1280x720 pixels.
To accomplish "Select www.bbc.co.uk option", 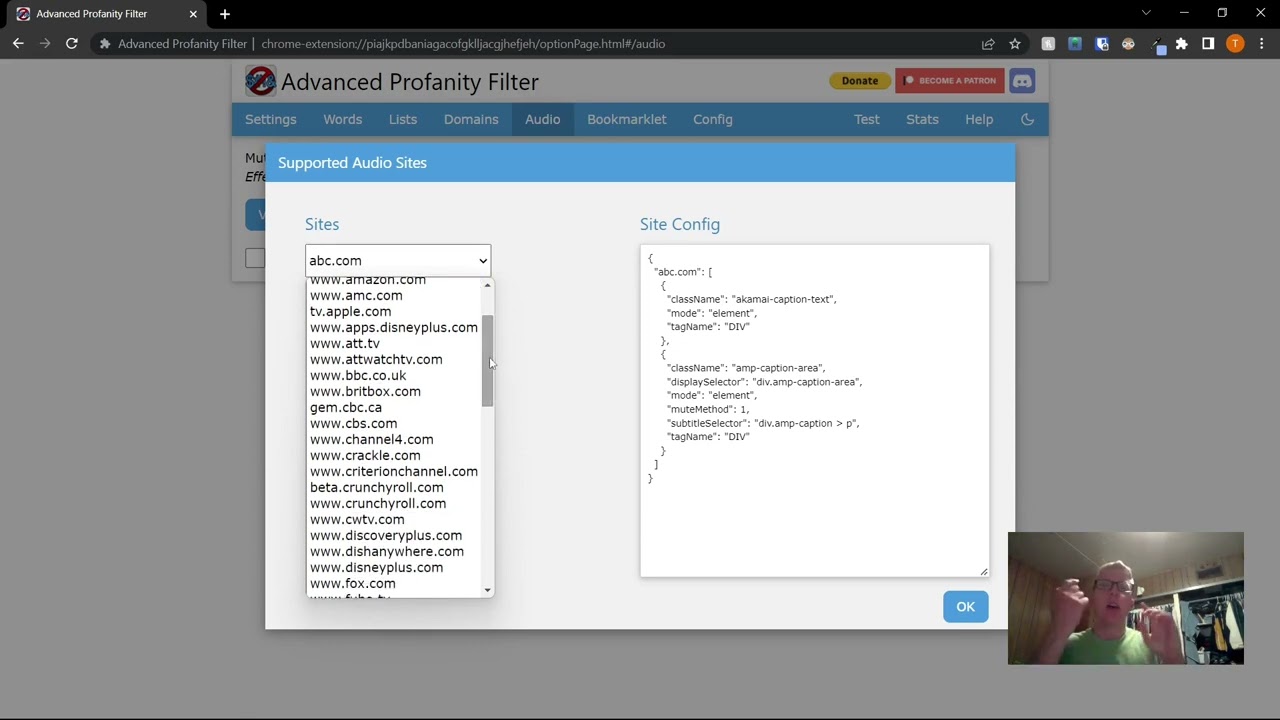I will point(394,376).
